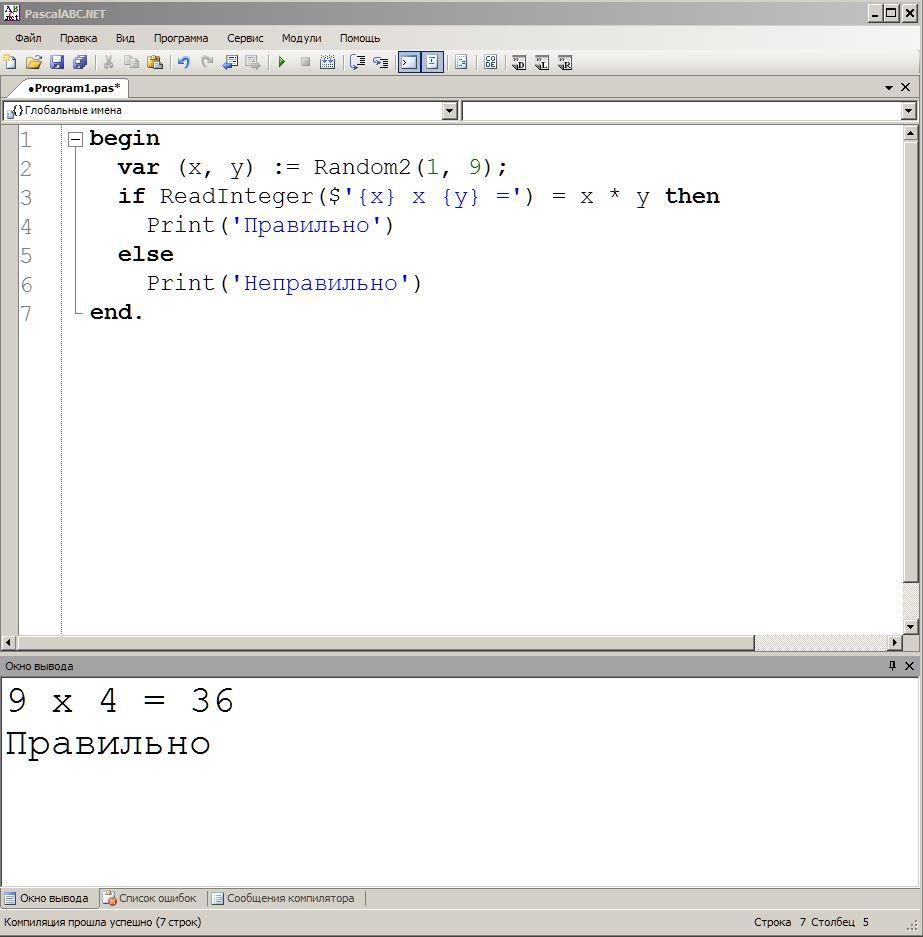923x937 pixels.
Task: Click the Save all files icon
Action: pyautogui.click(x=80, y=62)
